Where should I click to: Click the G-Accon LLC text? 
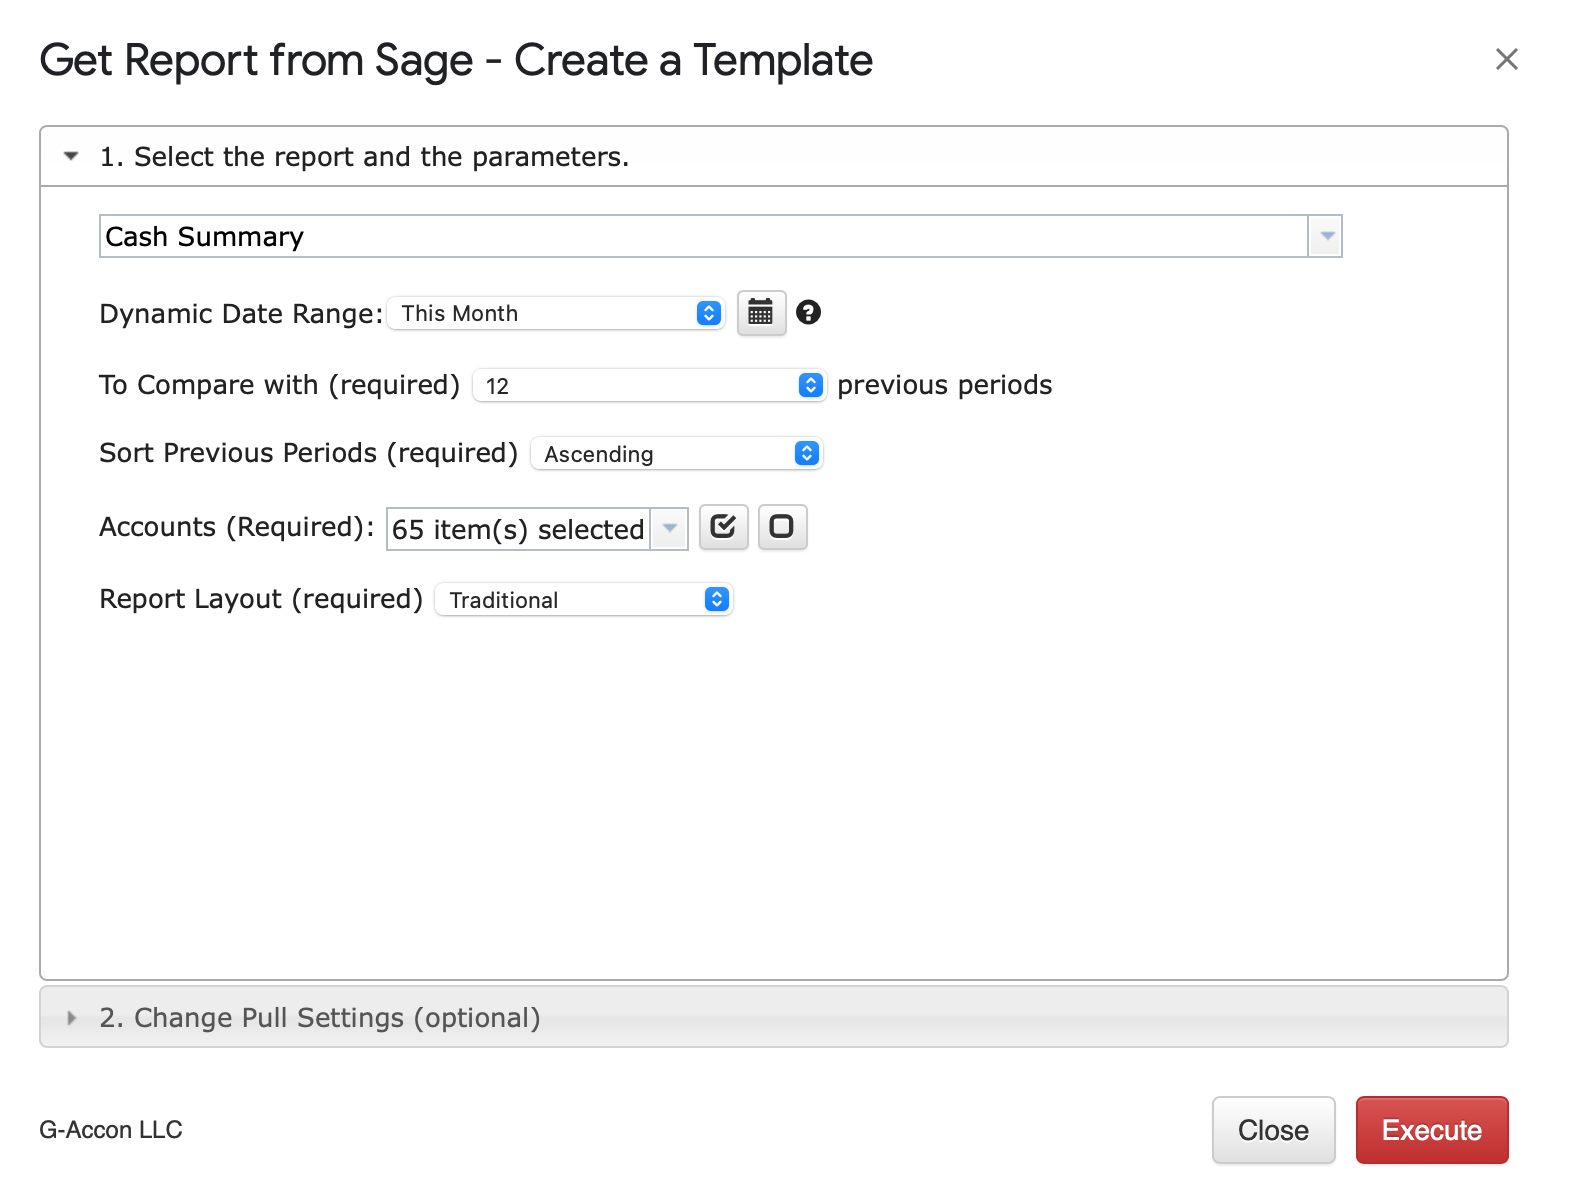coord(111,1130)
